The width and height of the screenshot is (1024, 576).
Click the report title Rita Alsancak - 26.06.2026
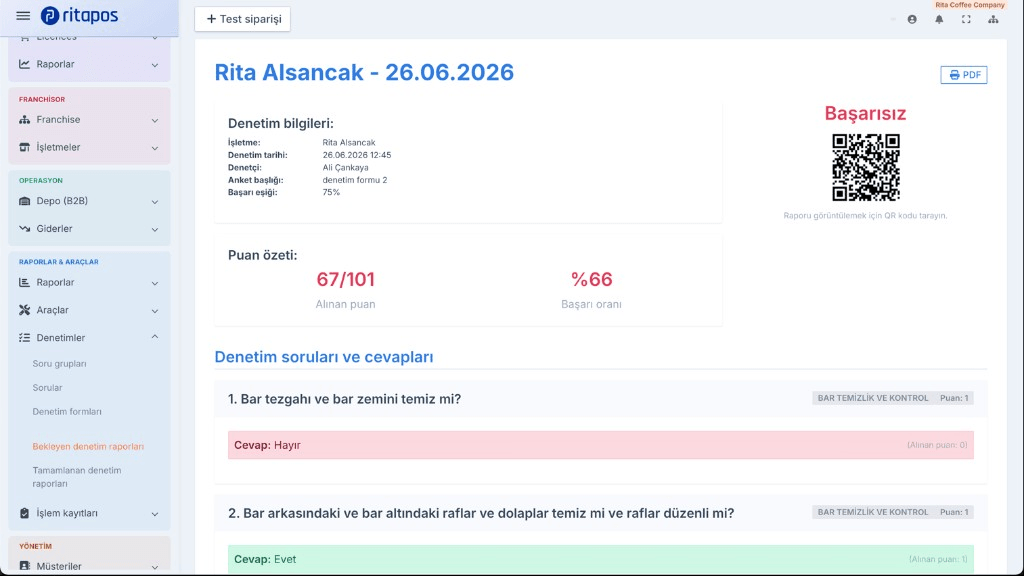pyautogui.click(x=364, y=72)
